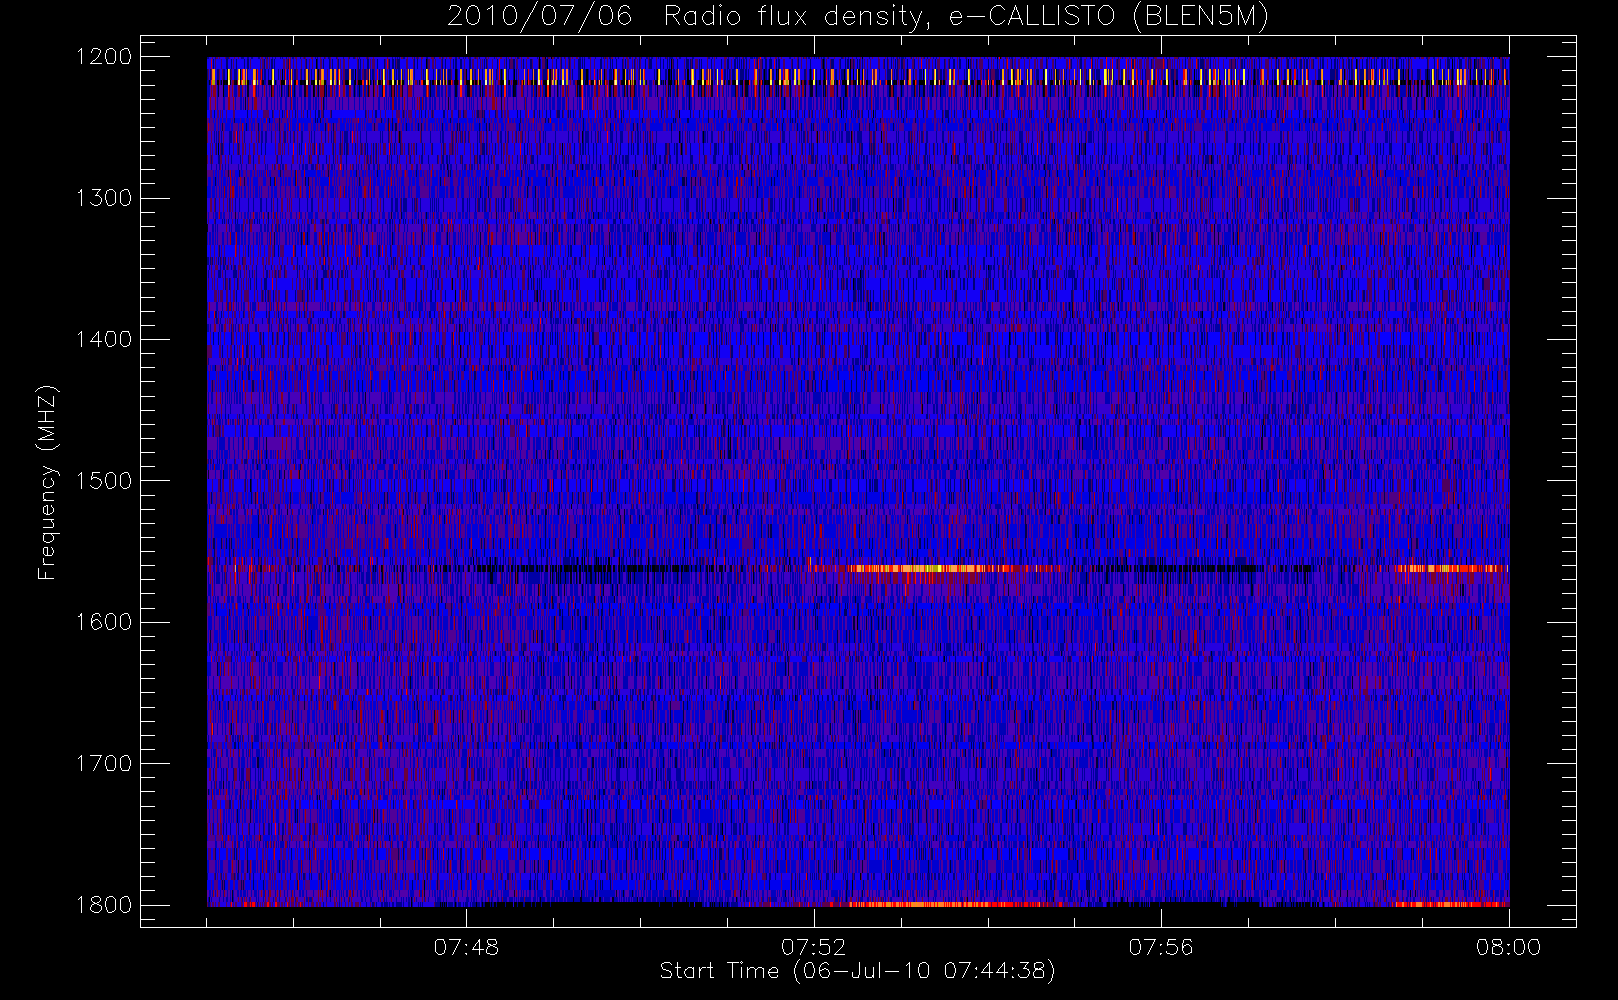Viewport: 1618px width, 1000px height.
Task: Select the 1700 frequency axis label
Action: (105, 763)
